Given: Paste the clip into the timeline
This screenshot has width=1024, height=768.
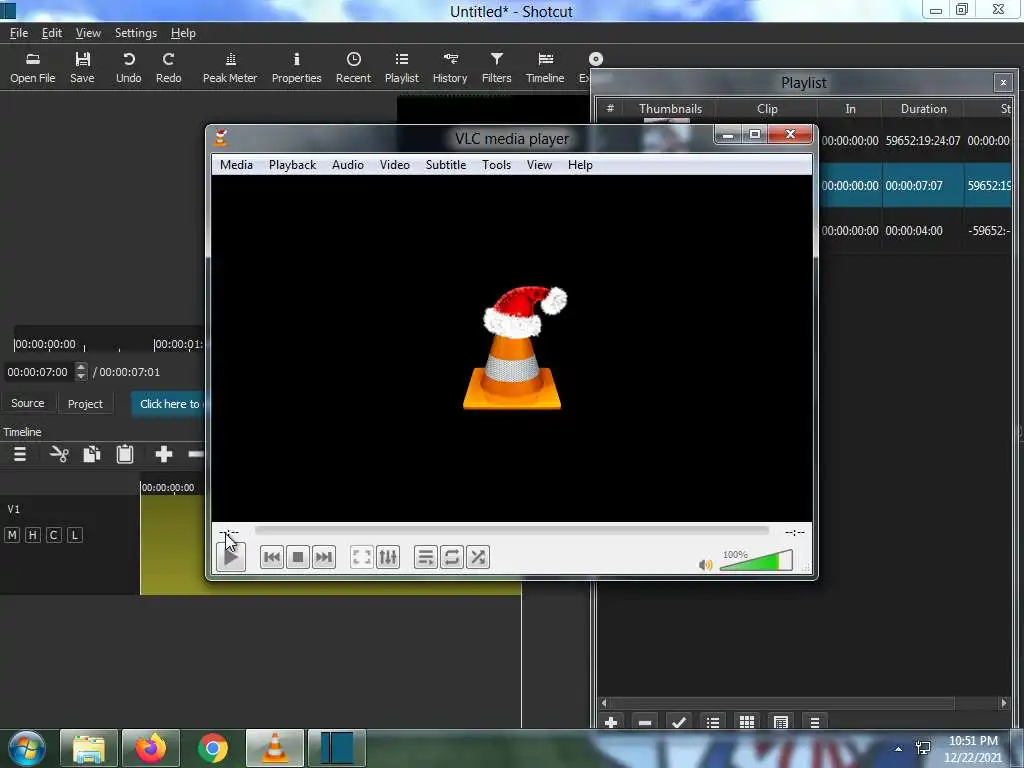Looking at the screenshot, I should pyautogui.click(x=125, y=455).
